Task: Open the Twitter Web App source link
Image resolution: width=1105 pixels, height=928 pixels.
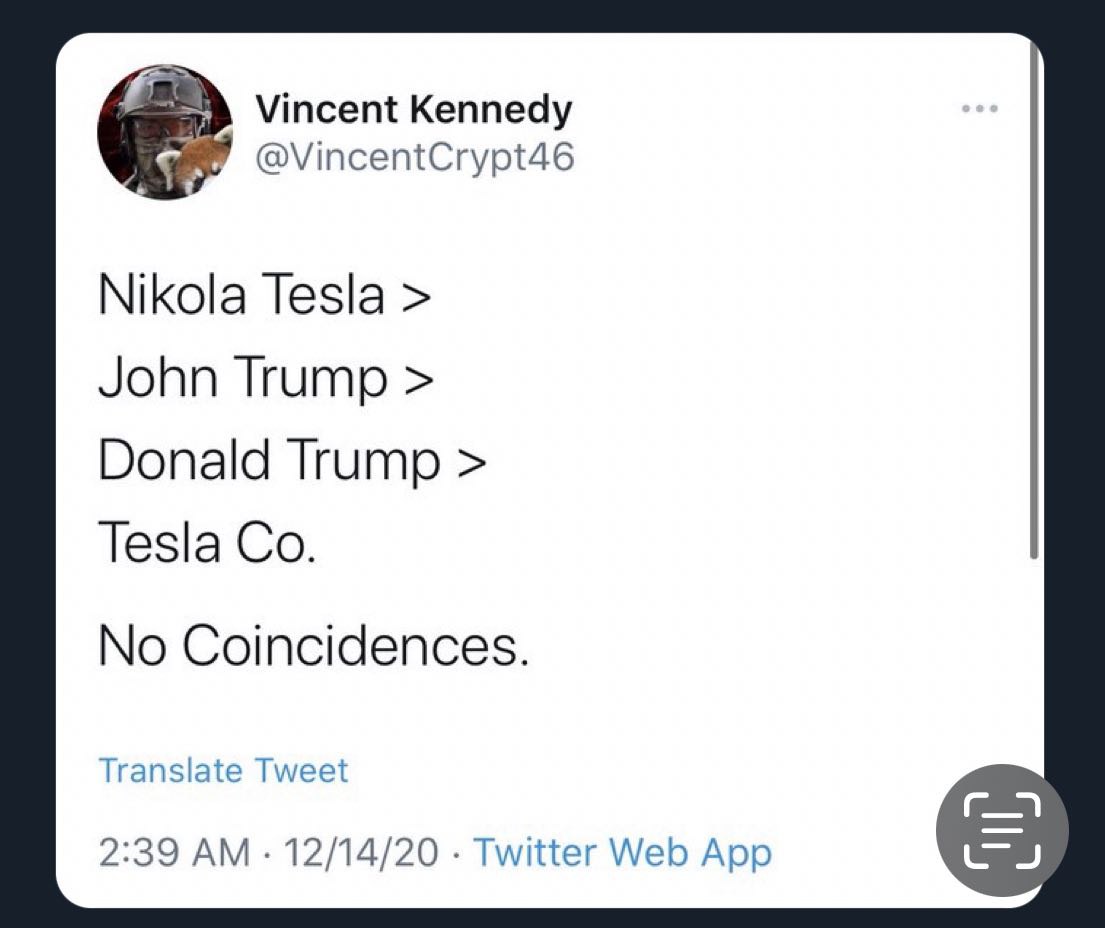Action: (x=622, y=853)
